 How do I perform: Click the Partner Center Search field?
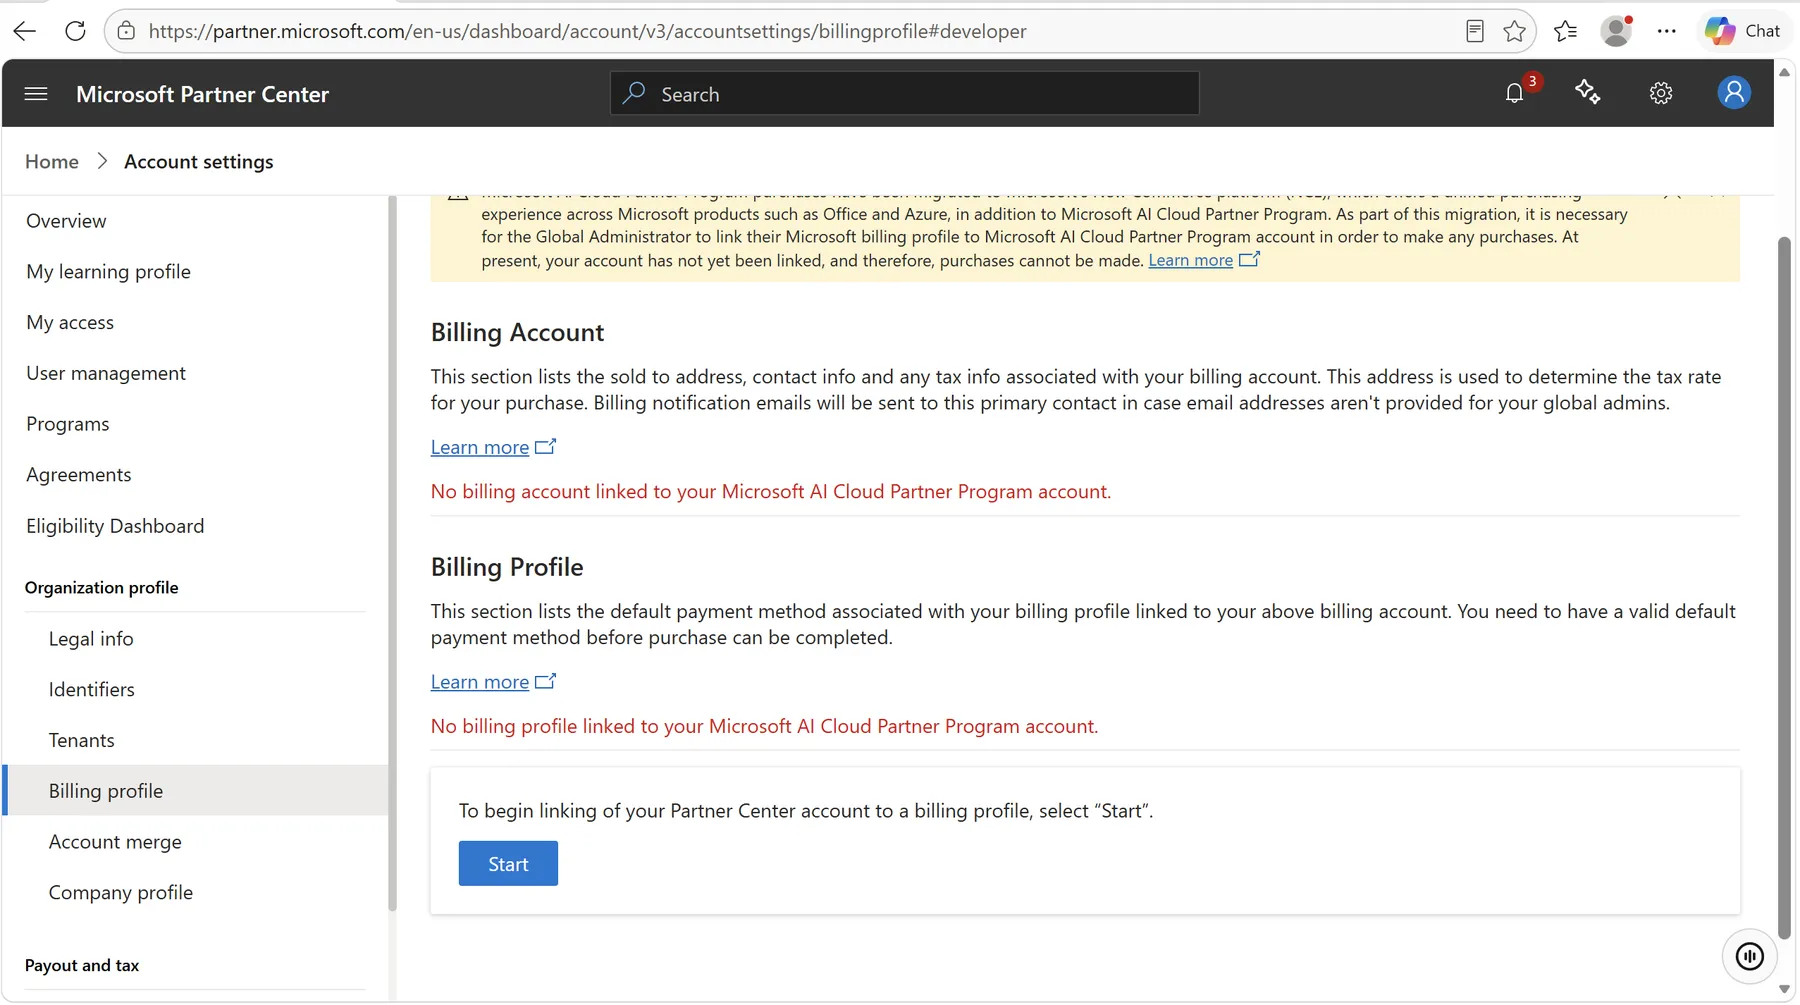(904, 94)
